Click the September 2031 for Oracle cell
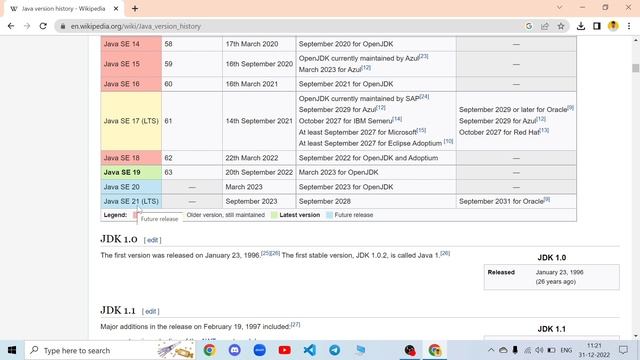The height and width of the screenshot is (360, 640). pos(516,201)
